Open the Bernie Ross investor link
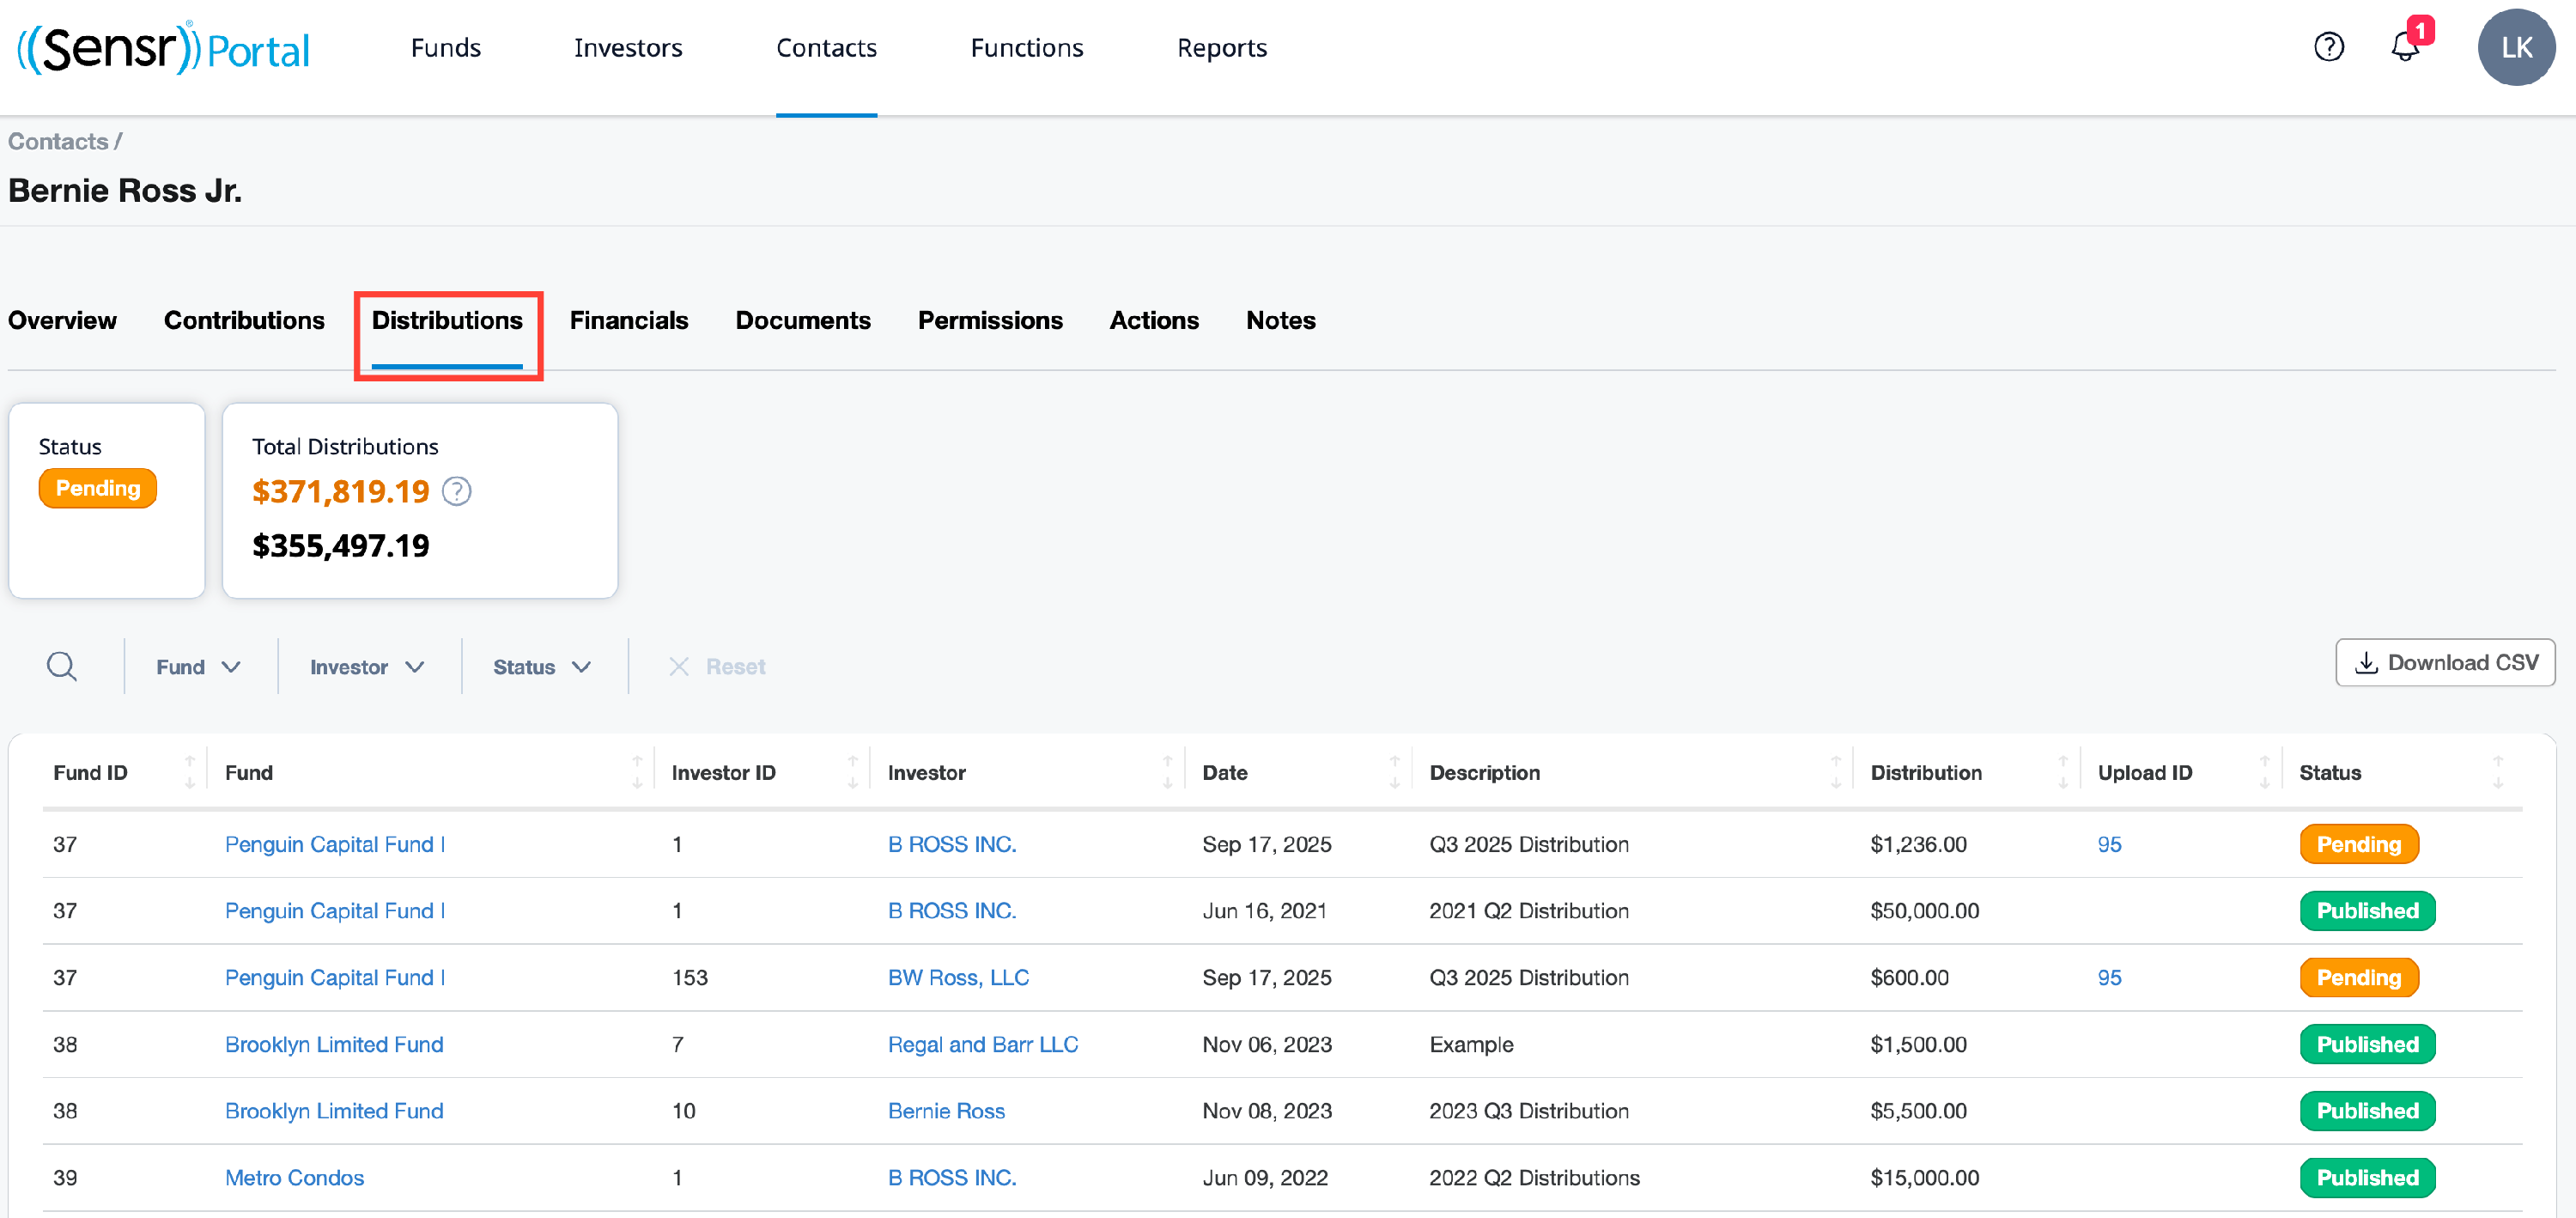 click(946, 1111)
